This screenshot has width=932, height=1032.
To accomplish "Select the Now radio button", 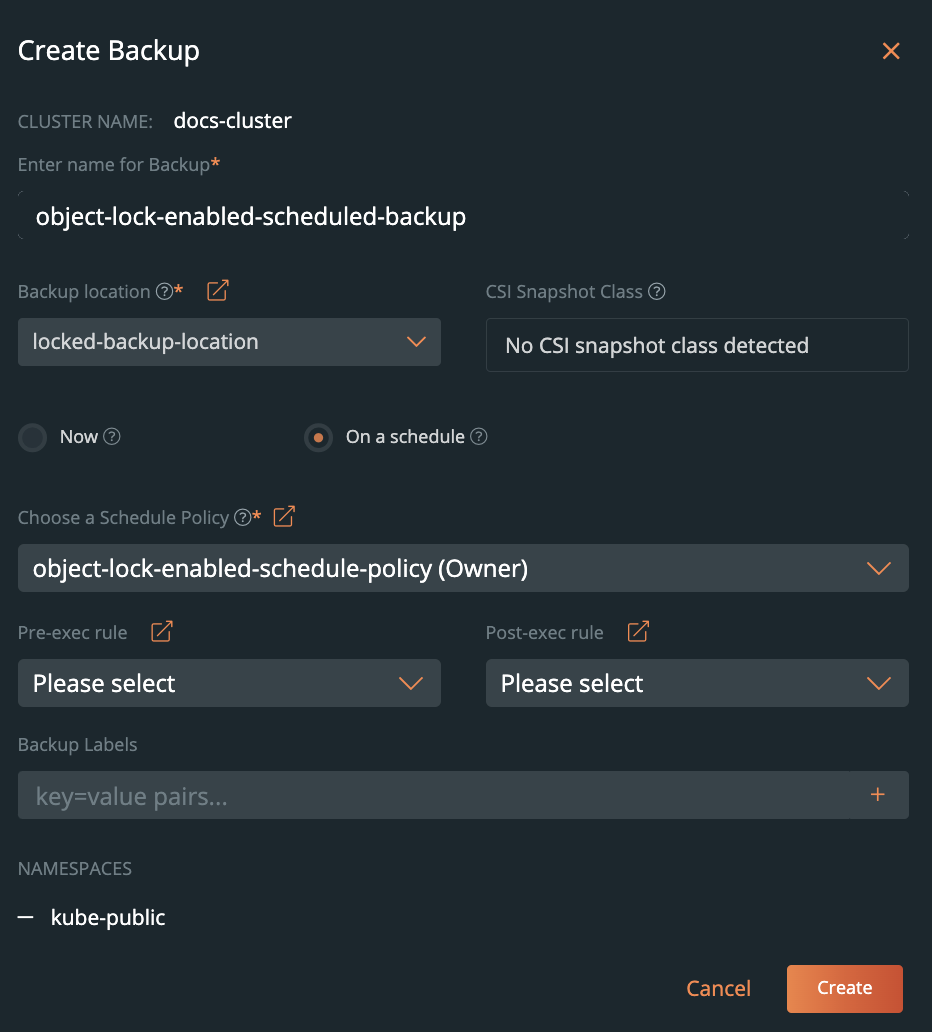I will coord(33,438).
